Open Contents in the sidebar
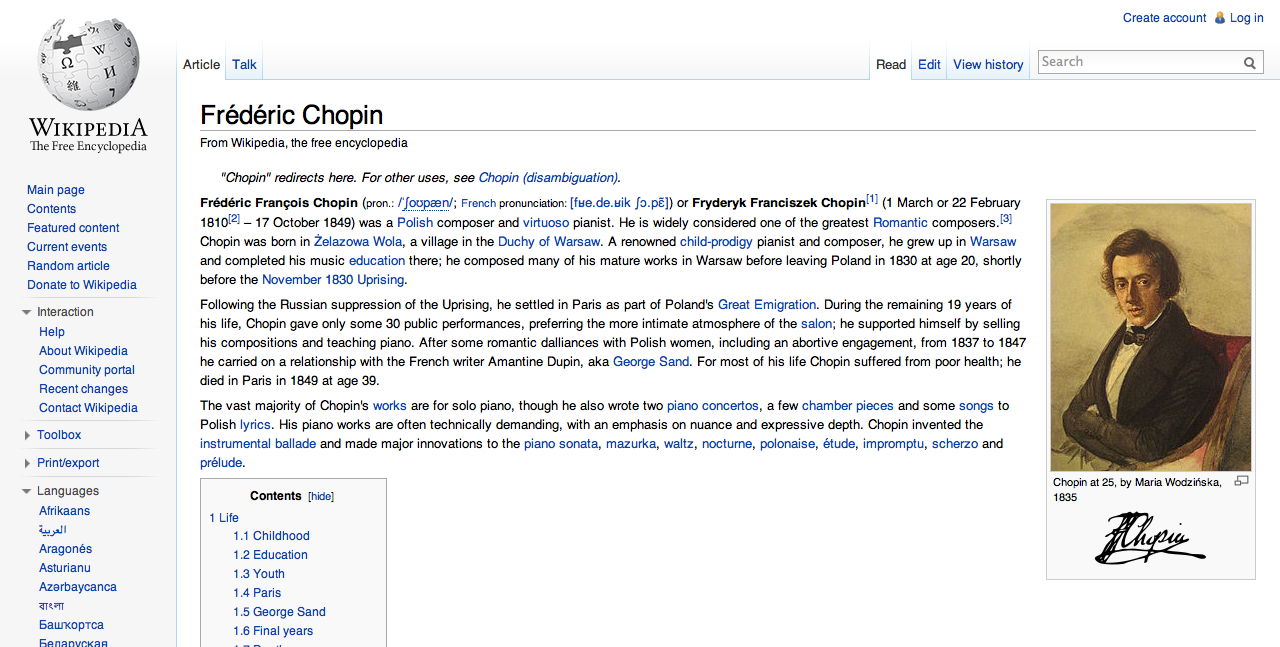This screenshot has width=1280, height=647. click(51, 209)
